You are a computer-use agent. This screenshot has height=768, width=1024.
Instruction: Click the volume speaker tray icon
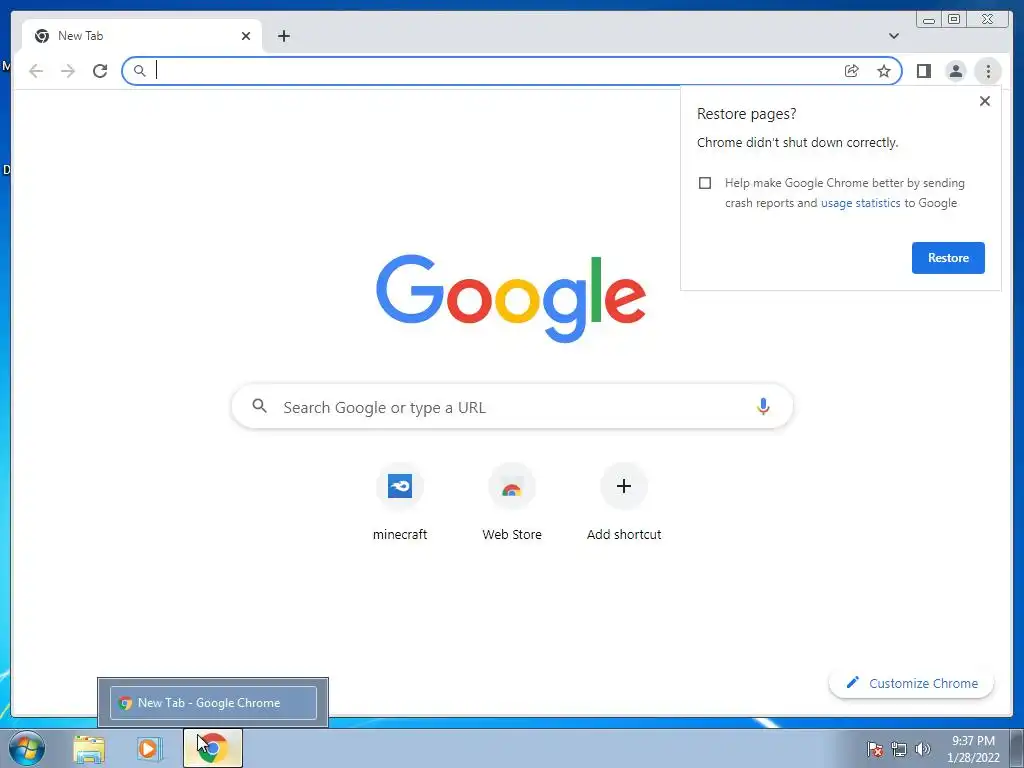(923, 749)
